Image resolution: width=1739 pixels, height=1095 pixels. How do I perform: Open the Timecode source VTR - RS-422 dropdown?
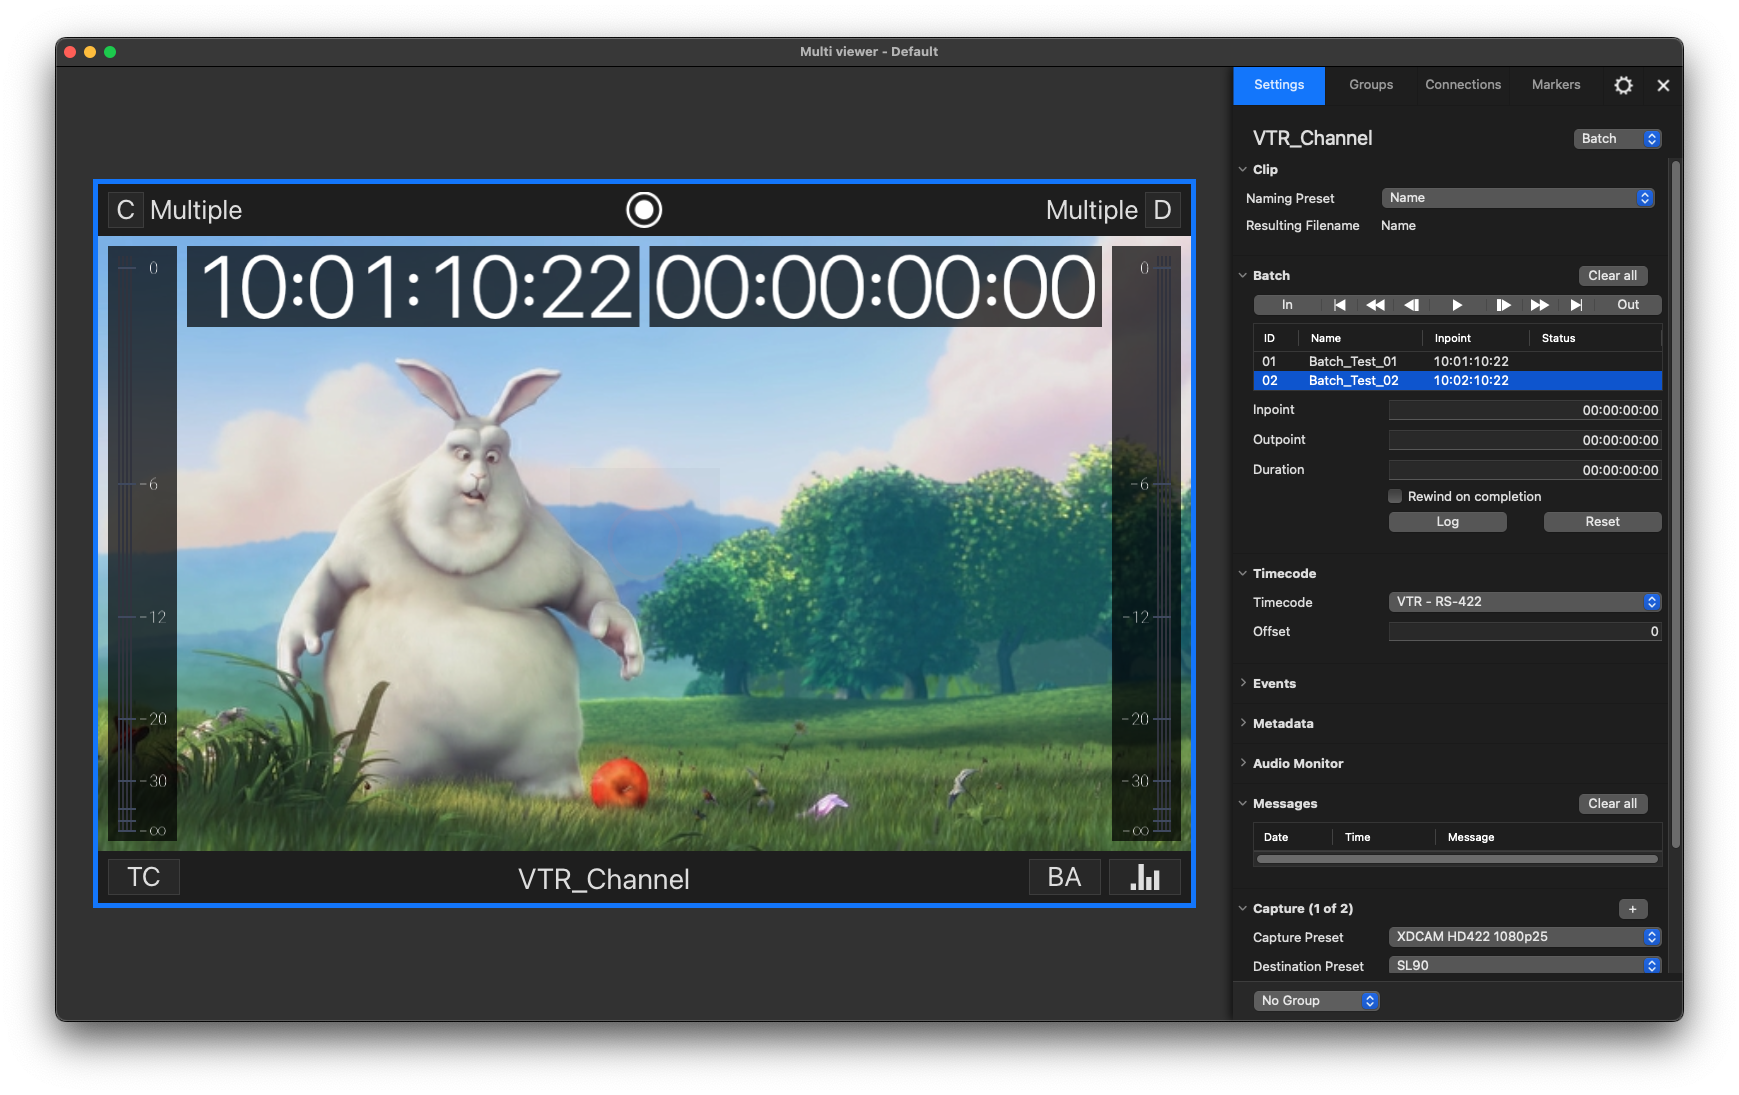pos(1525,602)
